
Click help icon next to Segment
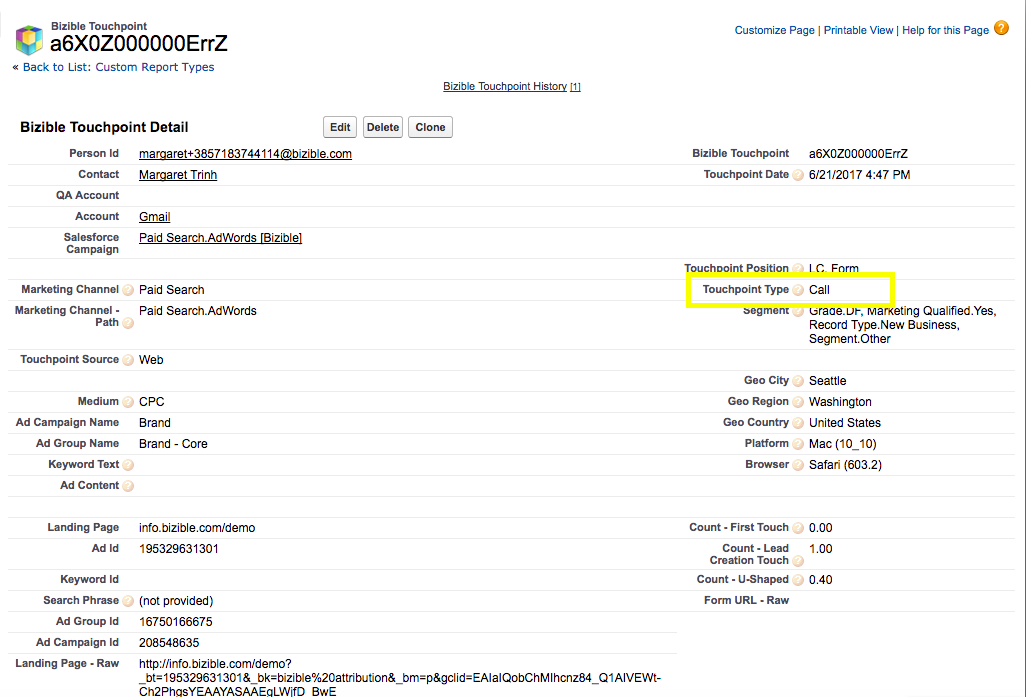coord(798,312)
